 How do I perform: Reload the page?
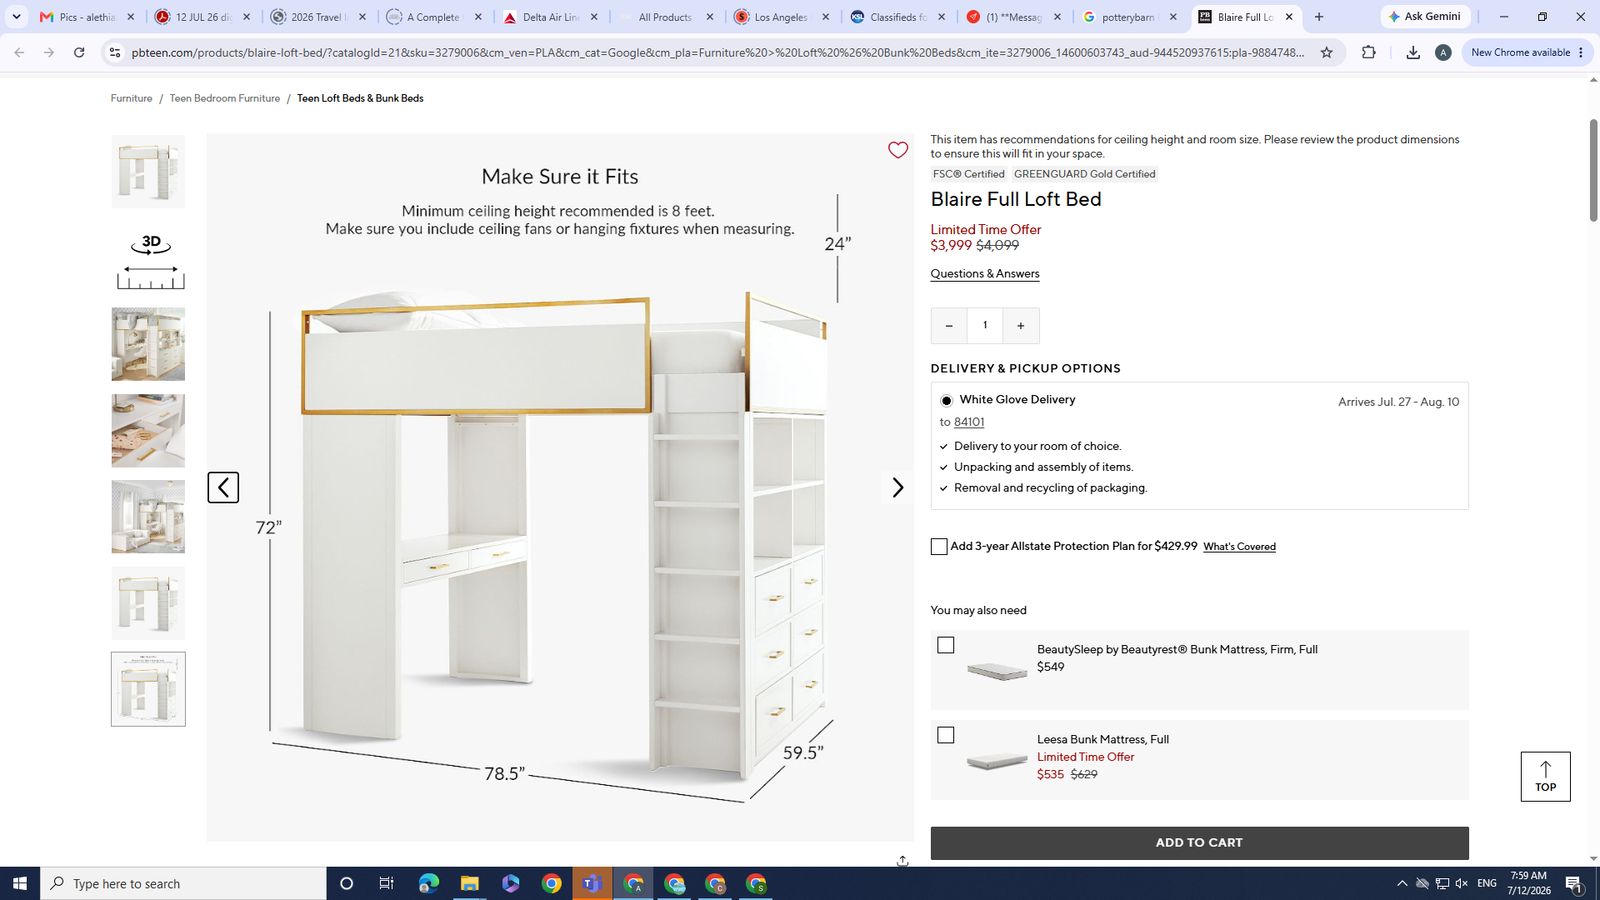pos(79,52)
